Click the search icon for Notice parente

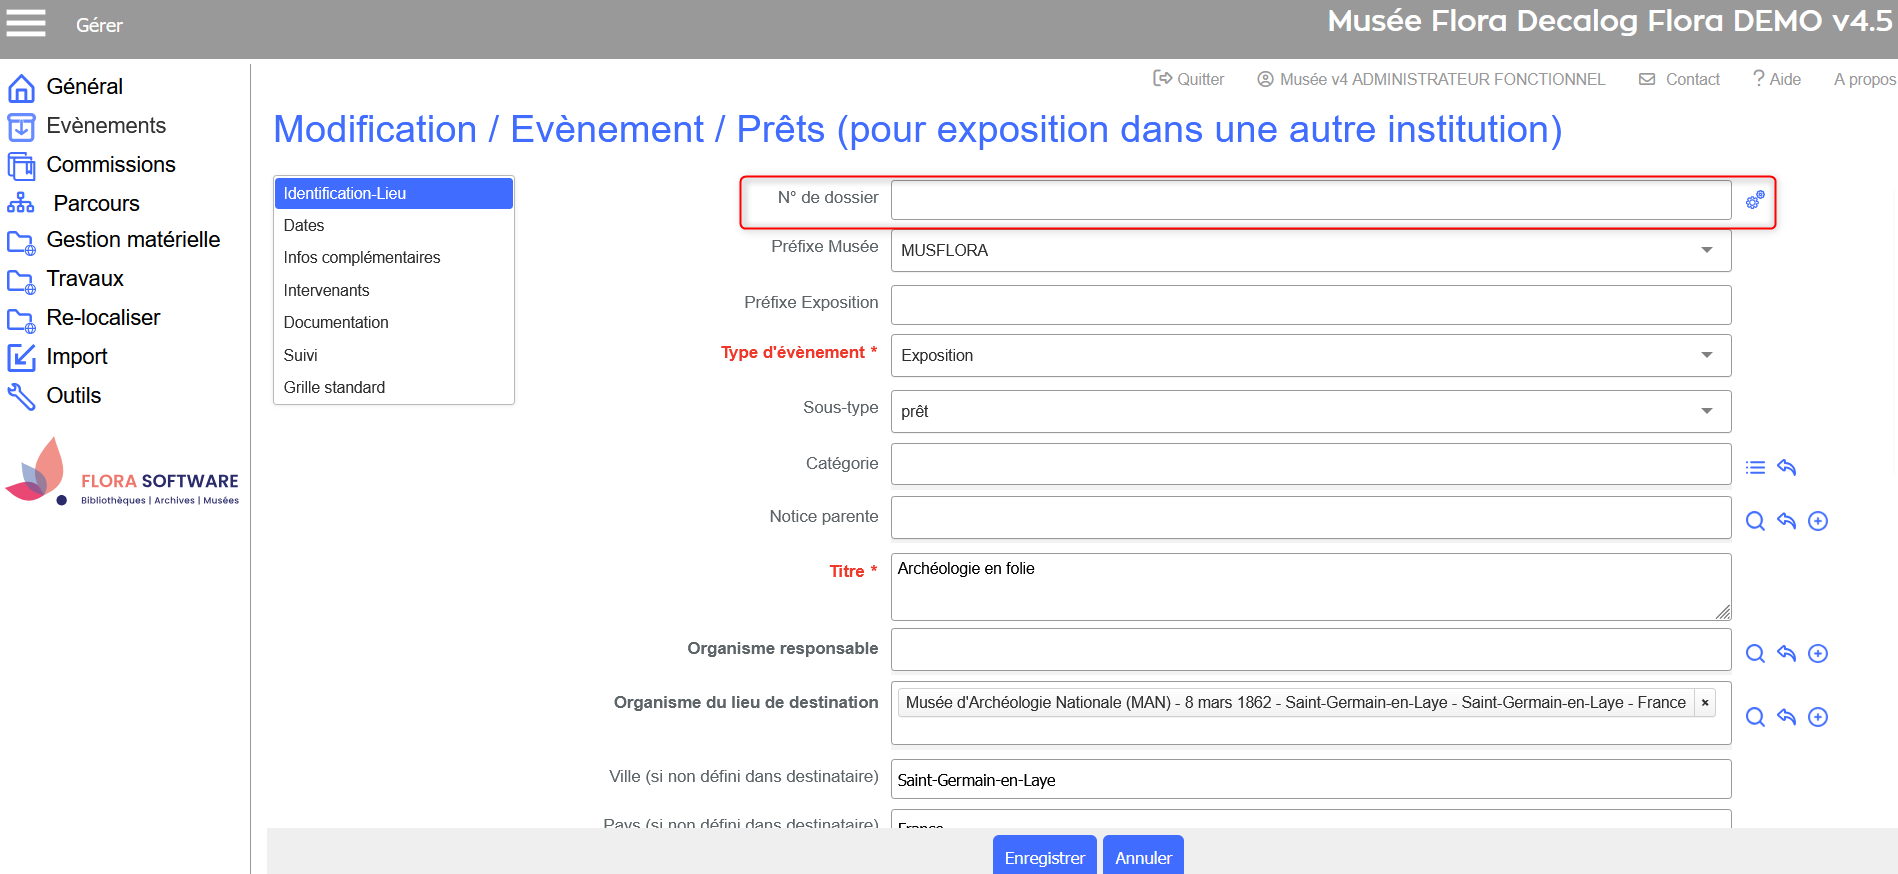tap(1755, 521)
